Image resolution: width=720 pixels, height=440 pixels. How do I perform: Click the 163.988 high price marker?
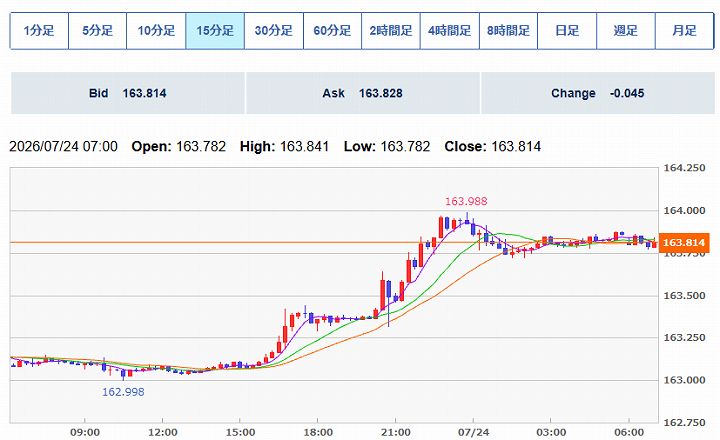click(x=466, y=201)
